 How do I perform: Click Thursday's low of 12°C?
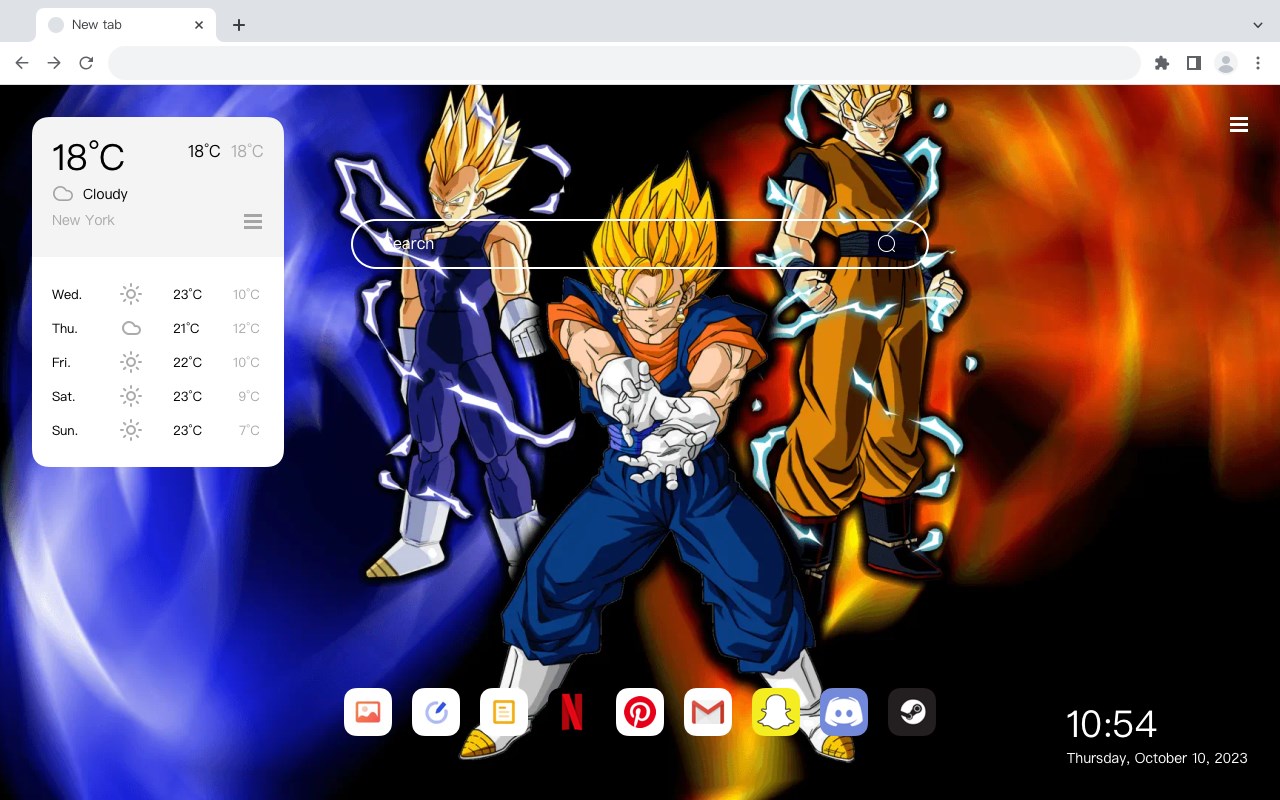pyautogui.click(x=246, y=328)
